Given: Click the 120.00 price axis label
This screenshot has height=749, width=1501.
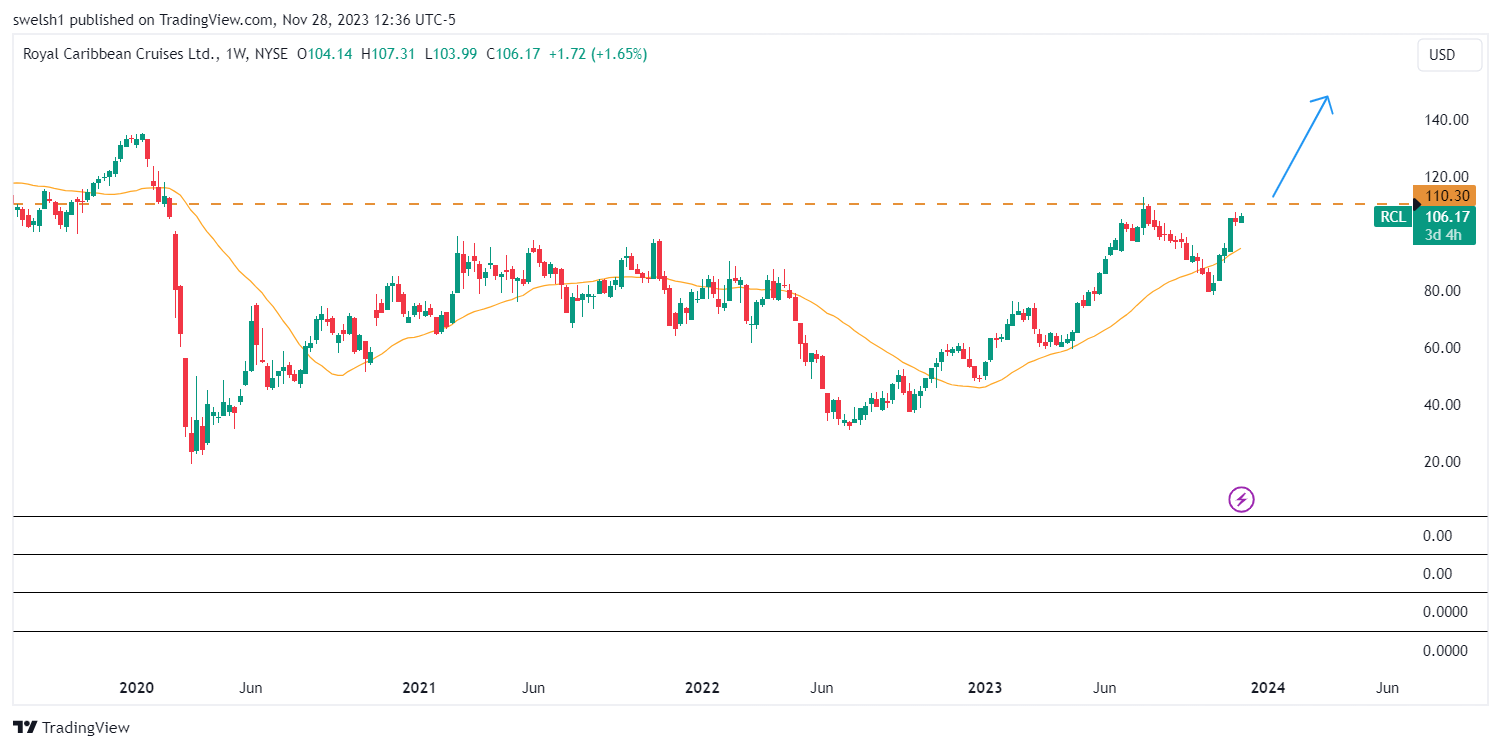Looking at the screenshot, I should coord(1446,176).
